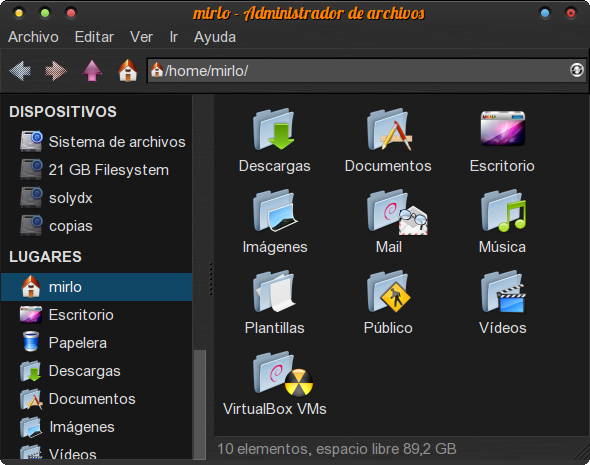Go back with the left arrow icon

tap(20, 70)
